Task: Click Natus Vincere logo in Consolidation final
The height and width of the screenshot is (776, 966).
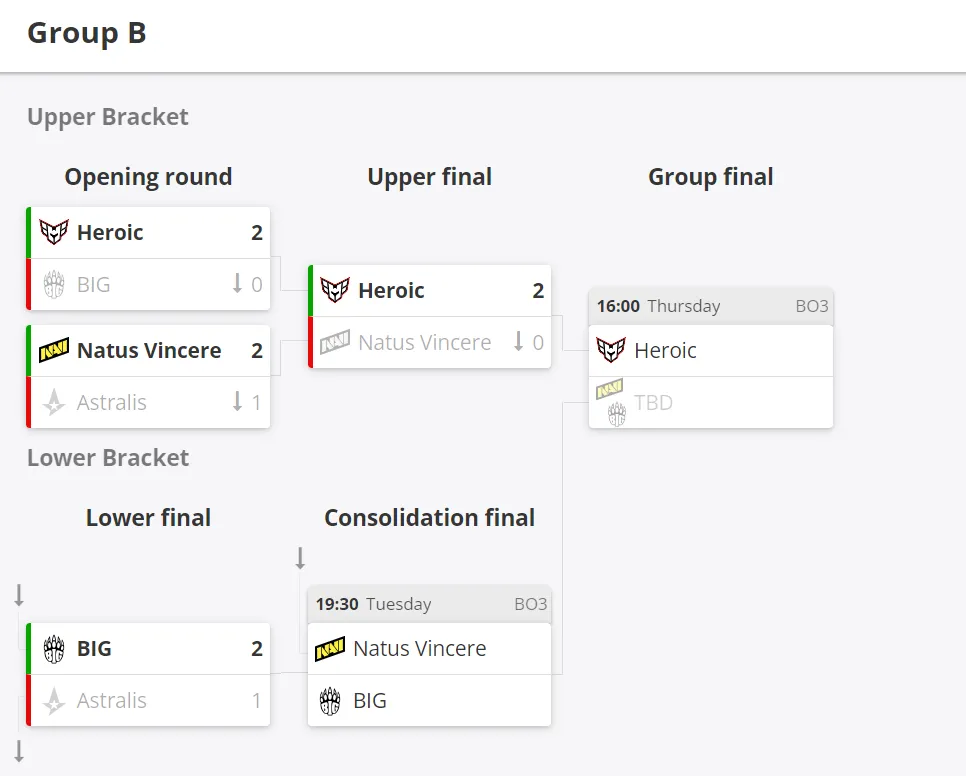Action: coord(330,649)
